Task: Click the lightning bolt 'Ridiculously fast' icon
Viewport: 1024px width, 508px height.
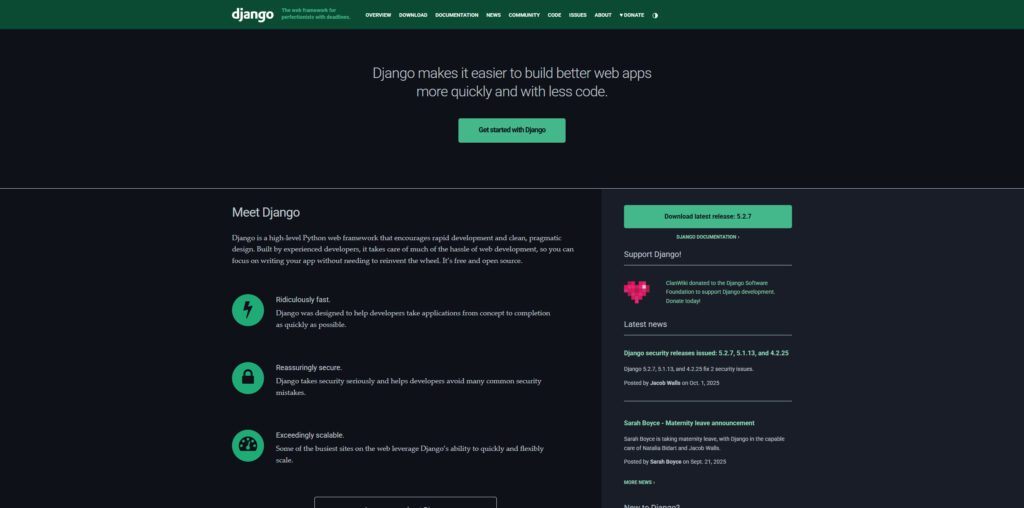Action: click(248, 310)
